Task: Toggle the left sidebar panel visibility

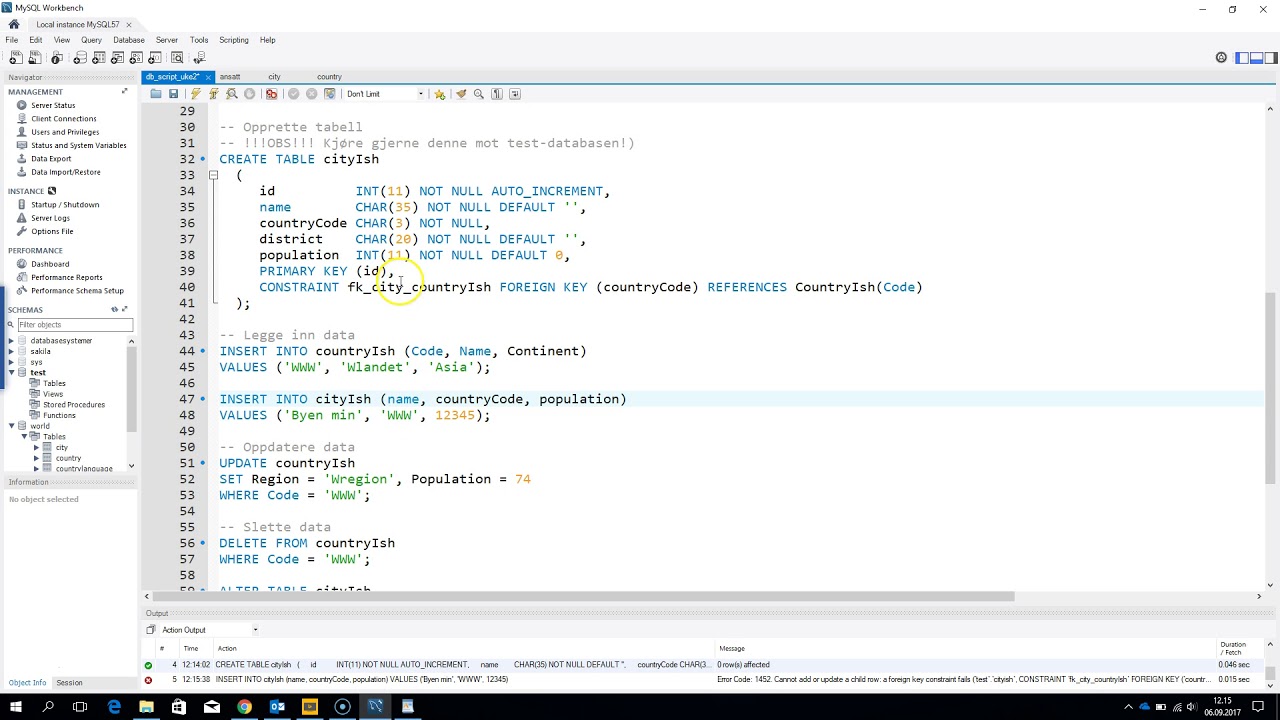Action: coord(1242,58)
